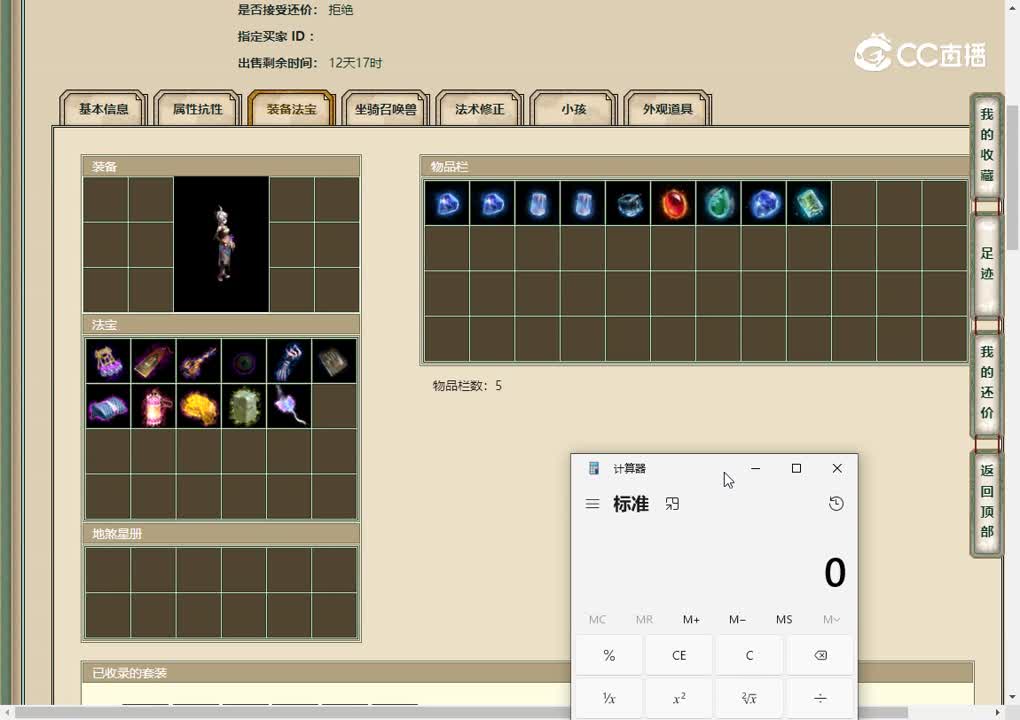Open 我的还价 in side panel
Screen dimensions: 1020x720
tap(987, 382)
